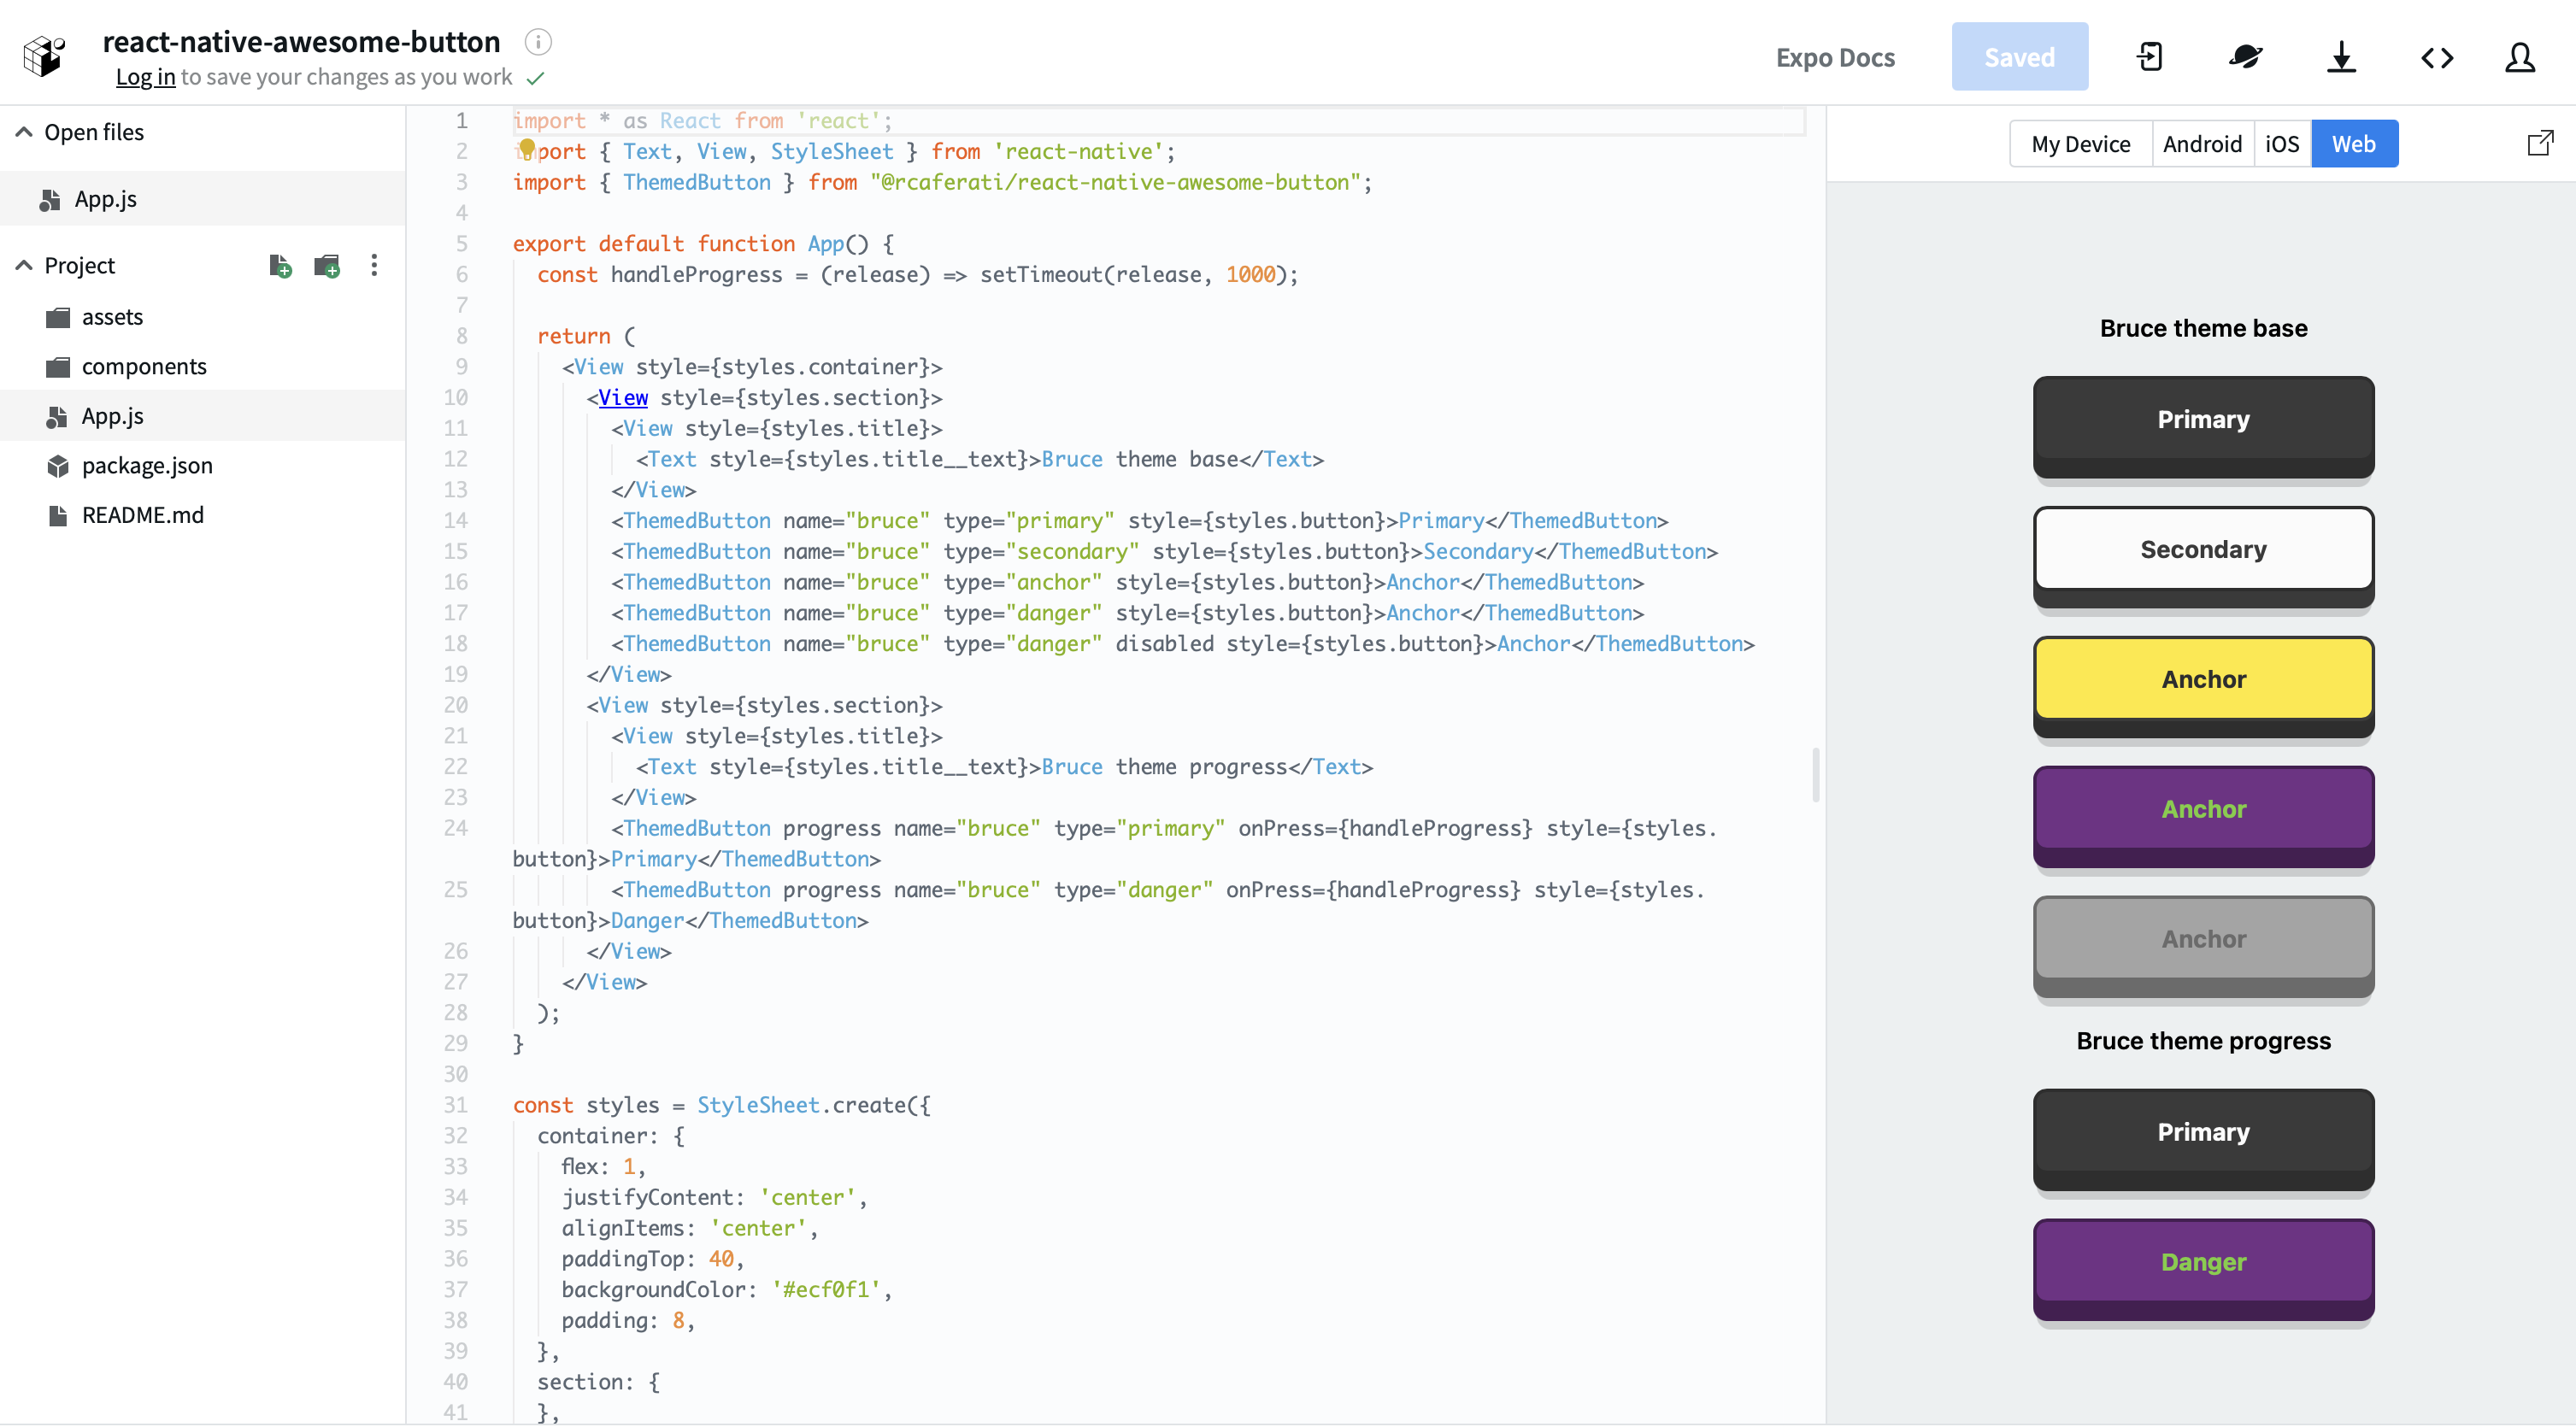The width and height of the screenshot is (2576, 1427).
Task: Add a new folder in Project
Action: click(x=327, y=265)
